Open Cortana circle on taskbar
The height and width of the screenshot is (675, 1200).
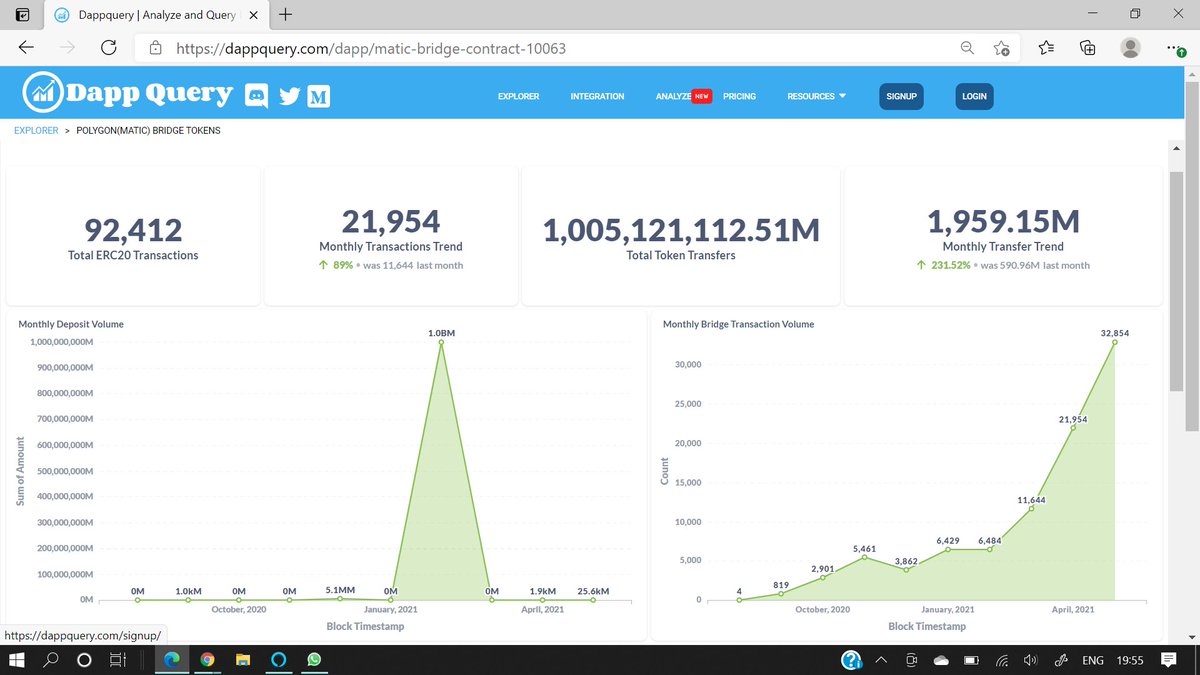(x=84, y=660)
